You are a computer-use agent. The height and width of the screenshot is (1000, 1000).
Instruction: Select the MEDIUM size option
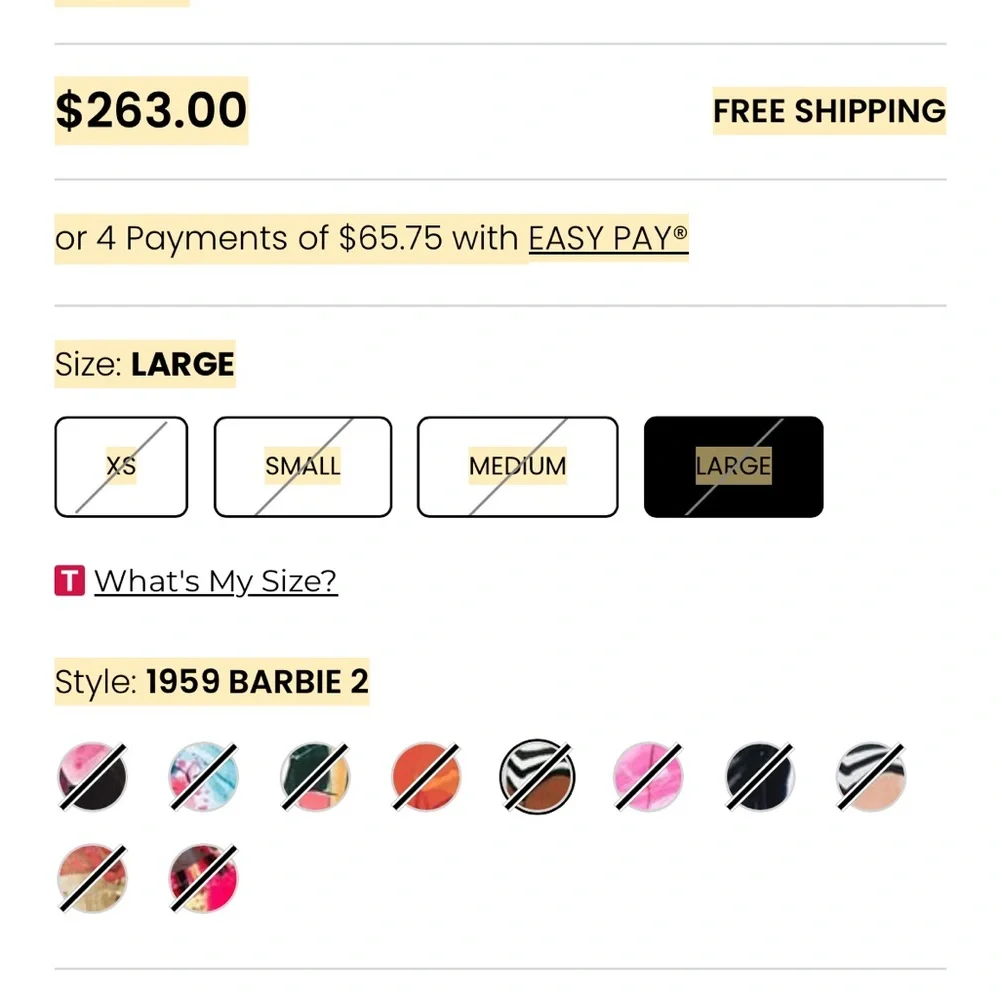517,467
